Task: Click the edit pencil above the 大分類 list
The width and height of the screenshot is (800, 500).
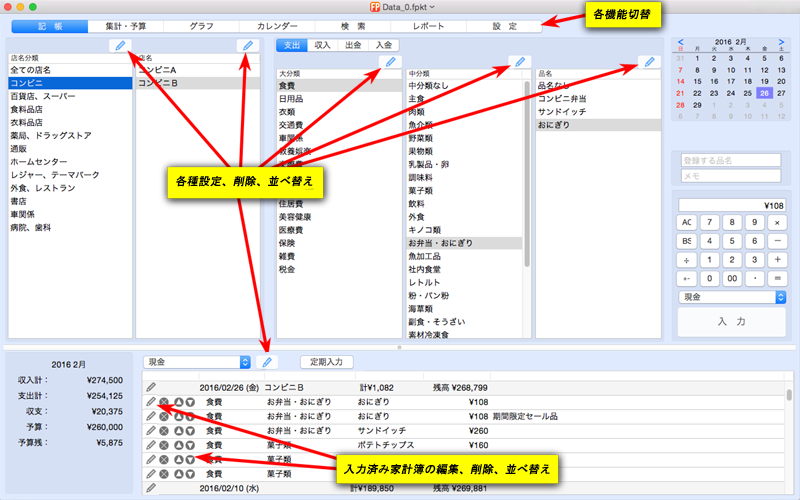Action: (x=390, y=63)
